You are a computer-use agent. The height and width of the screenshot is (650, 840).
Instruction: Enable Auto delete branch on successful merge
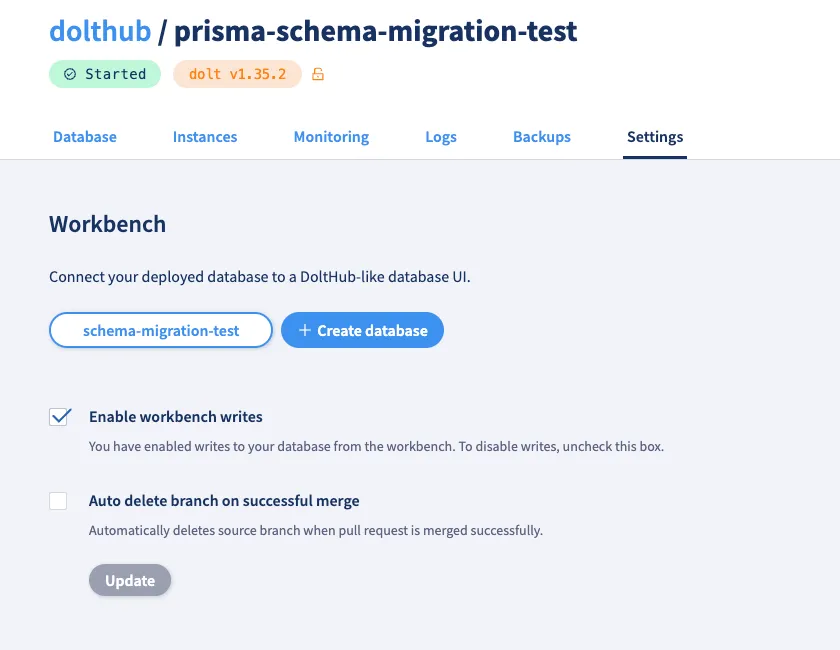point(58,500)
